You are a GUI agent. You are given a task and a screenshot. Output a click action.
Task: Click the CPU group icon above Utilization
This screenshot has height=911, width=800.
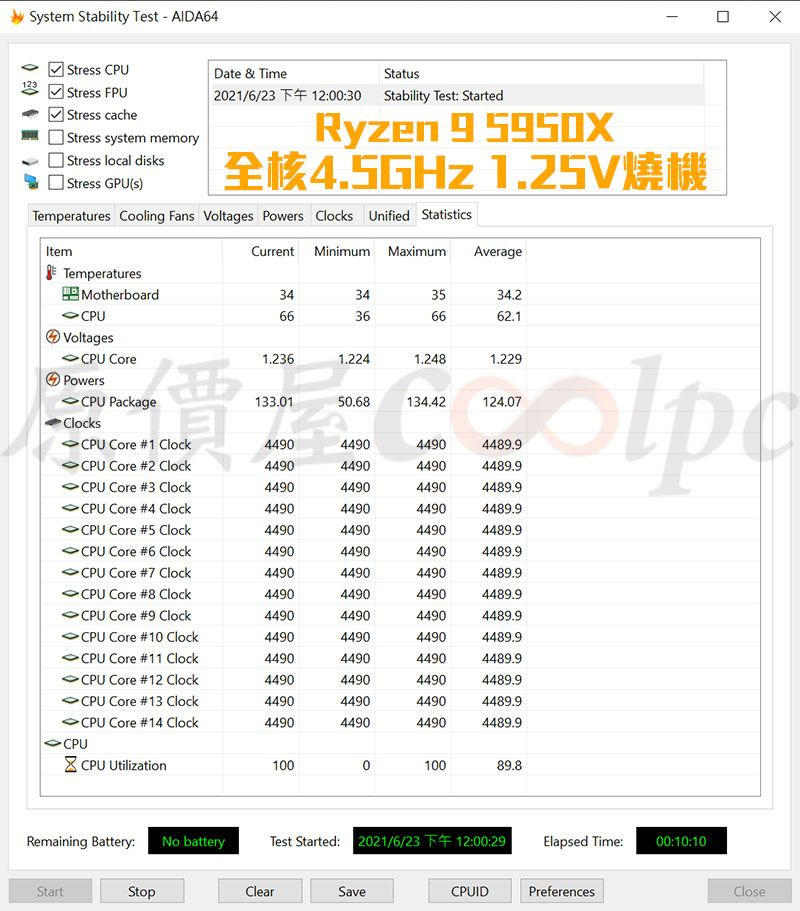[53, 743]
